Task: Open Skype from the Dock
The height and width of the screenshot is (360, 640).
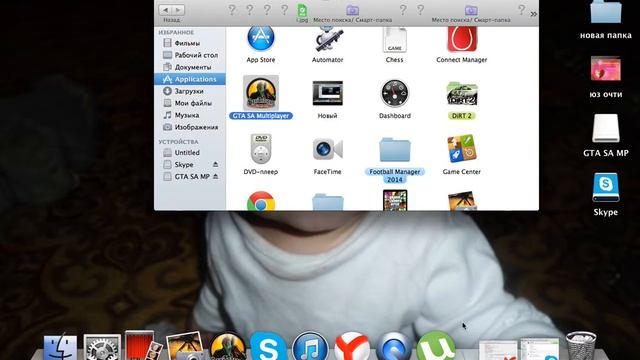Action: [268, 346]
